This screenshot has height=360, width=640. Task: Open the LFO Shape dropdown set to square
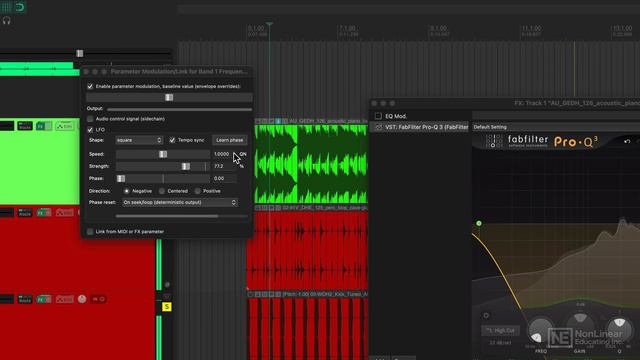pyautogui.click(x=139, y=140)
